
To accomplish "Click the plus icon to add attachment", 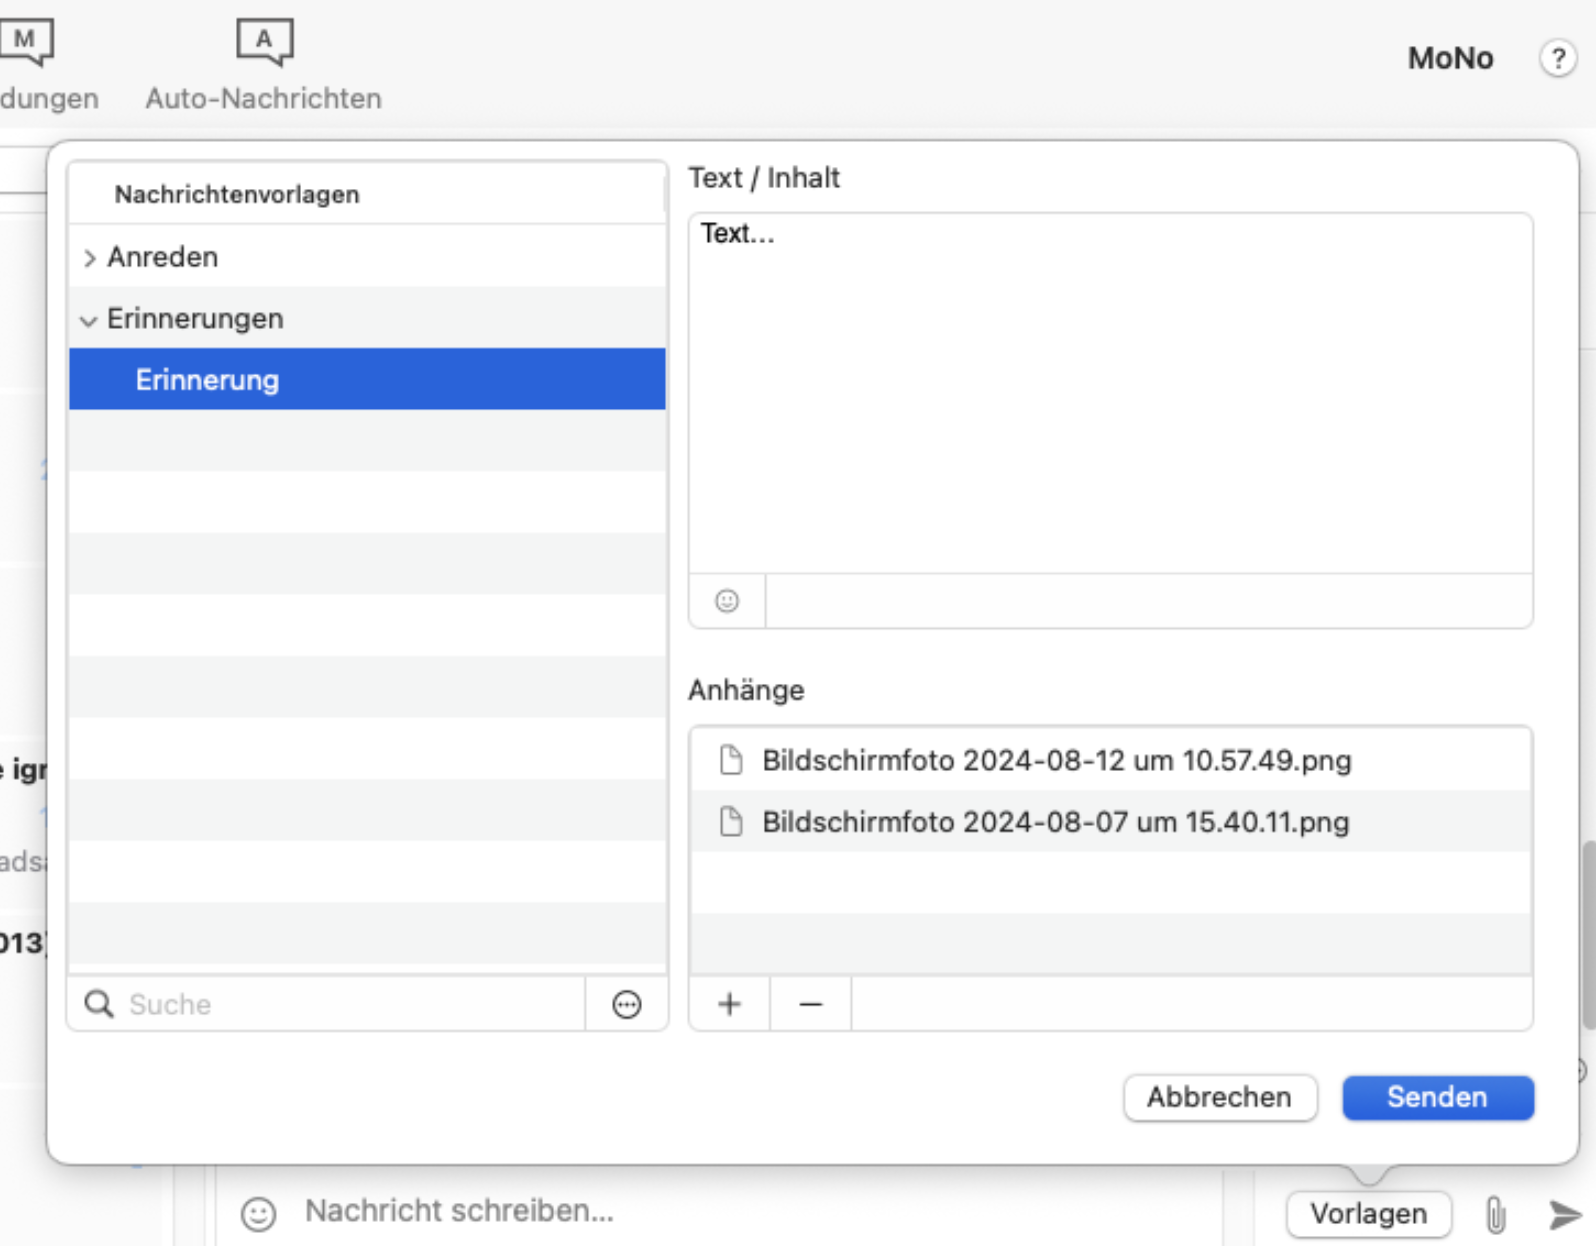I will (x=729, y=1004).
